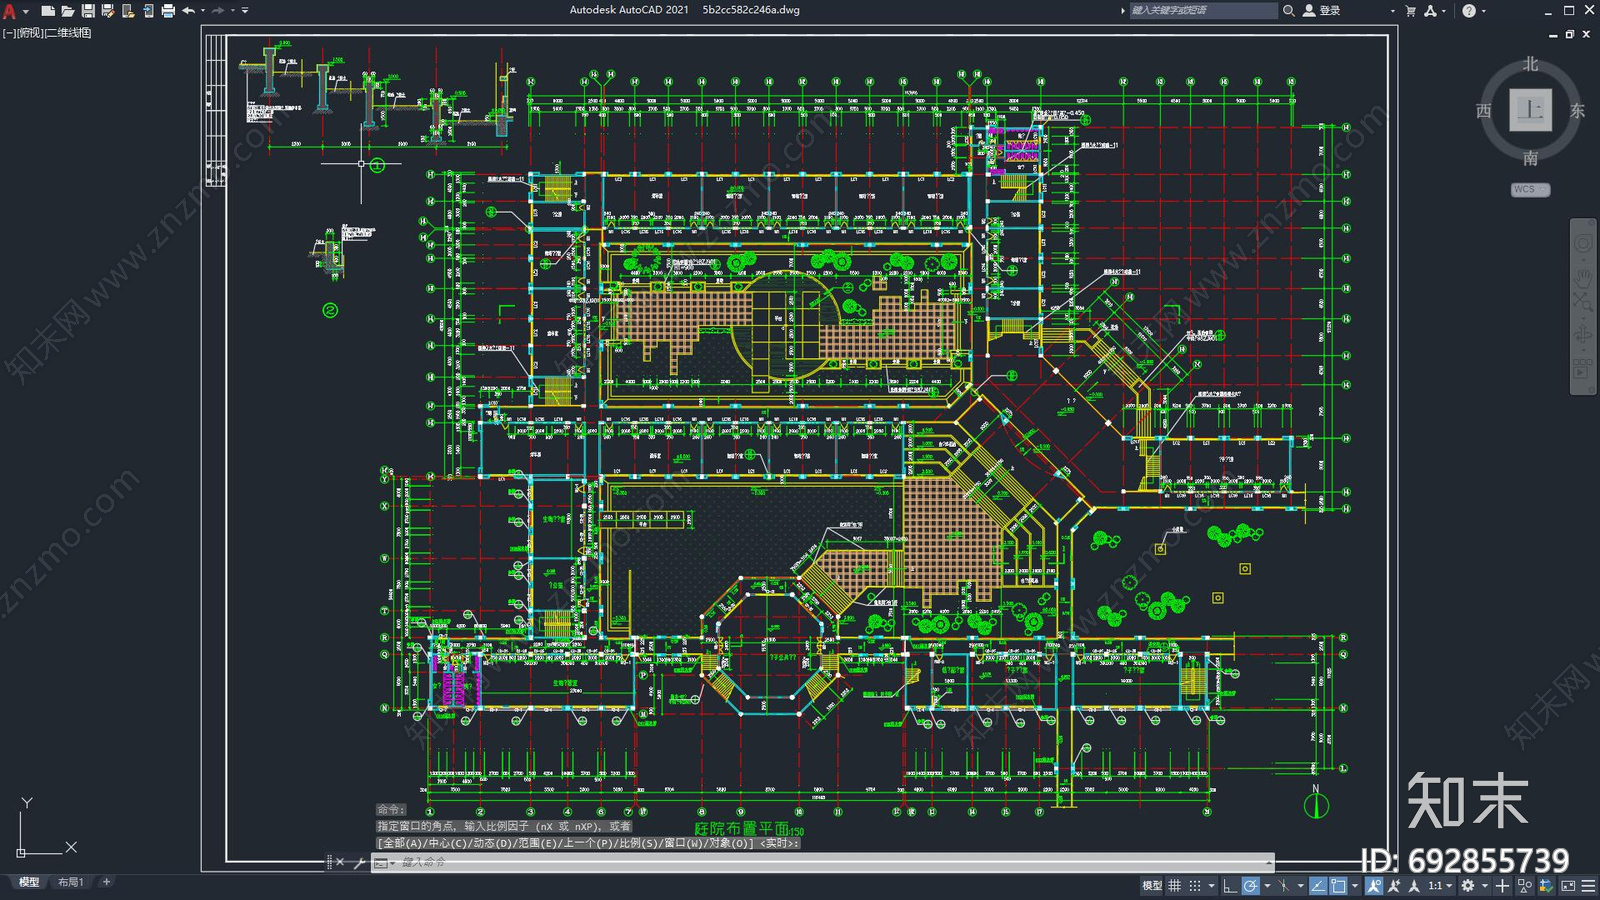Toggle polar tracking in the status bar
This screenshot has height=900, width=1600.
click(1250, 884)
